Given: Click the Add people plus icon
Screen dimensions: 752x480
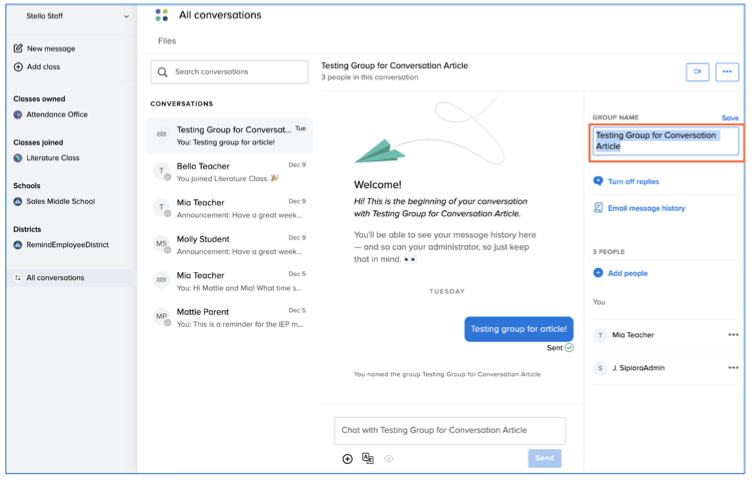Looking at the screenshot, I should pos(598,273).
